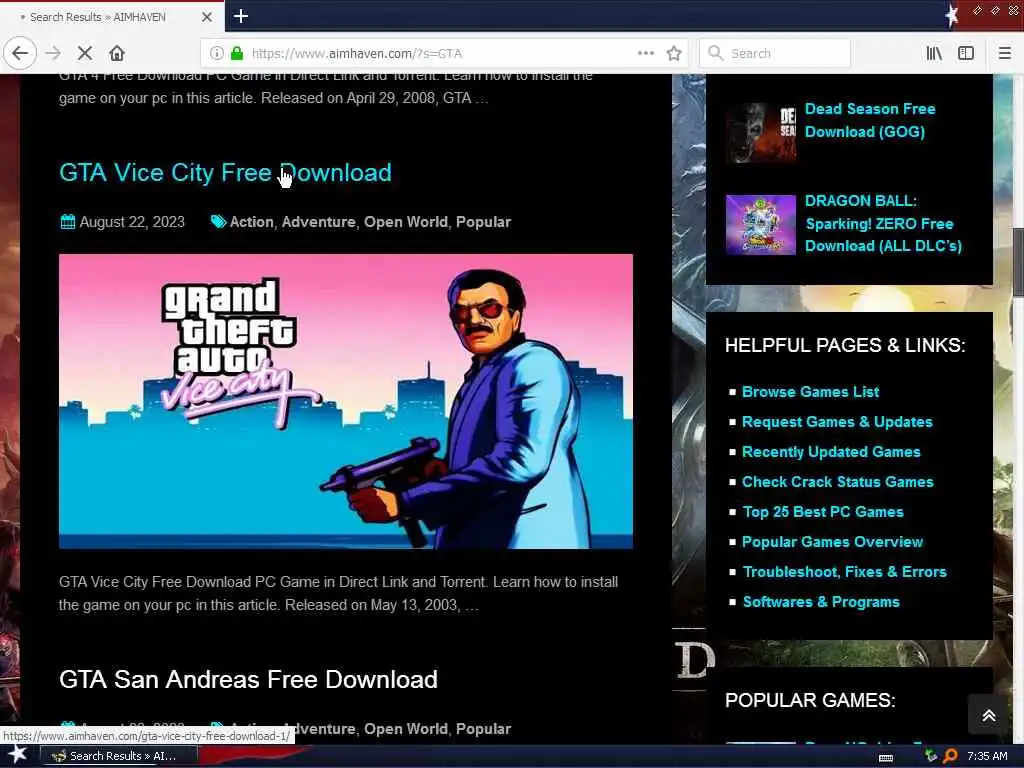Click the scroll-to-top double chevron button
This screenshot has height=768, width=1024.
(989, 716)
